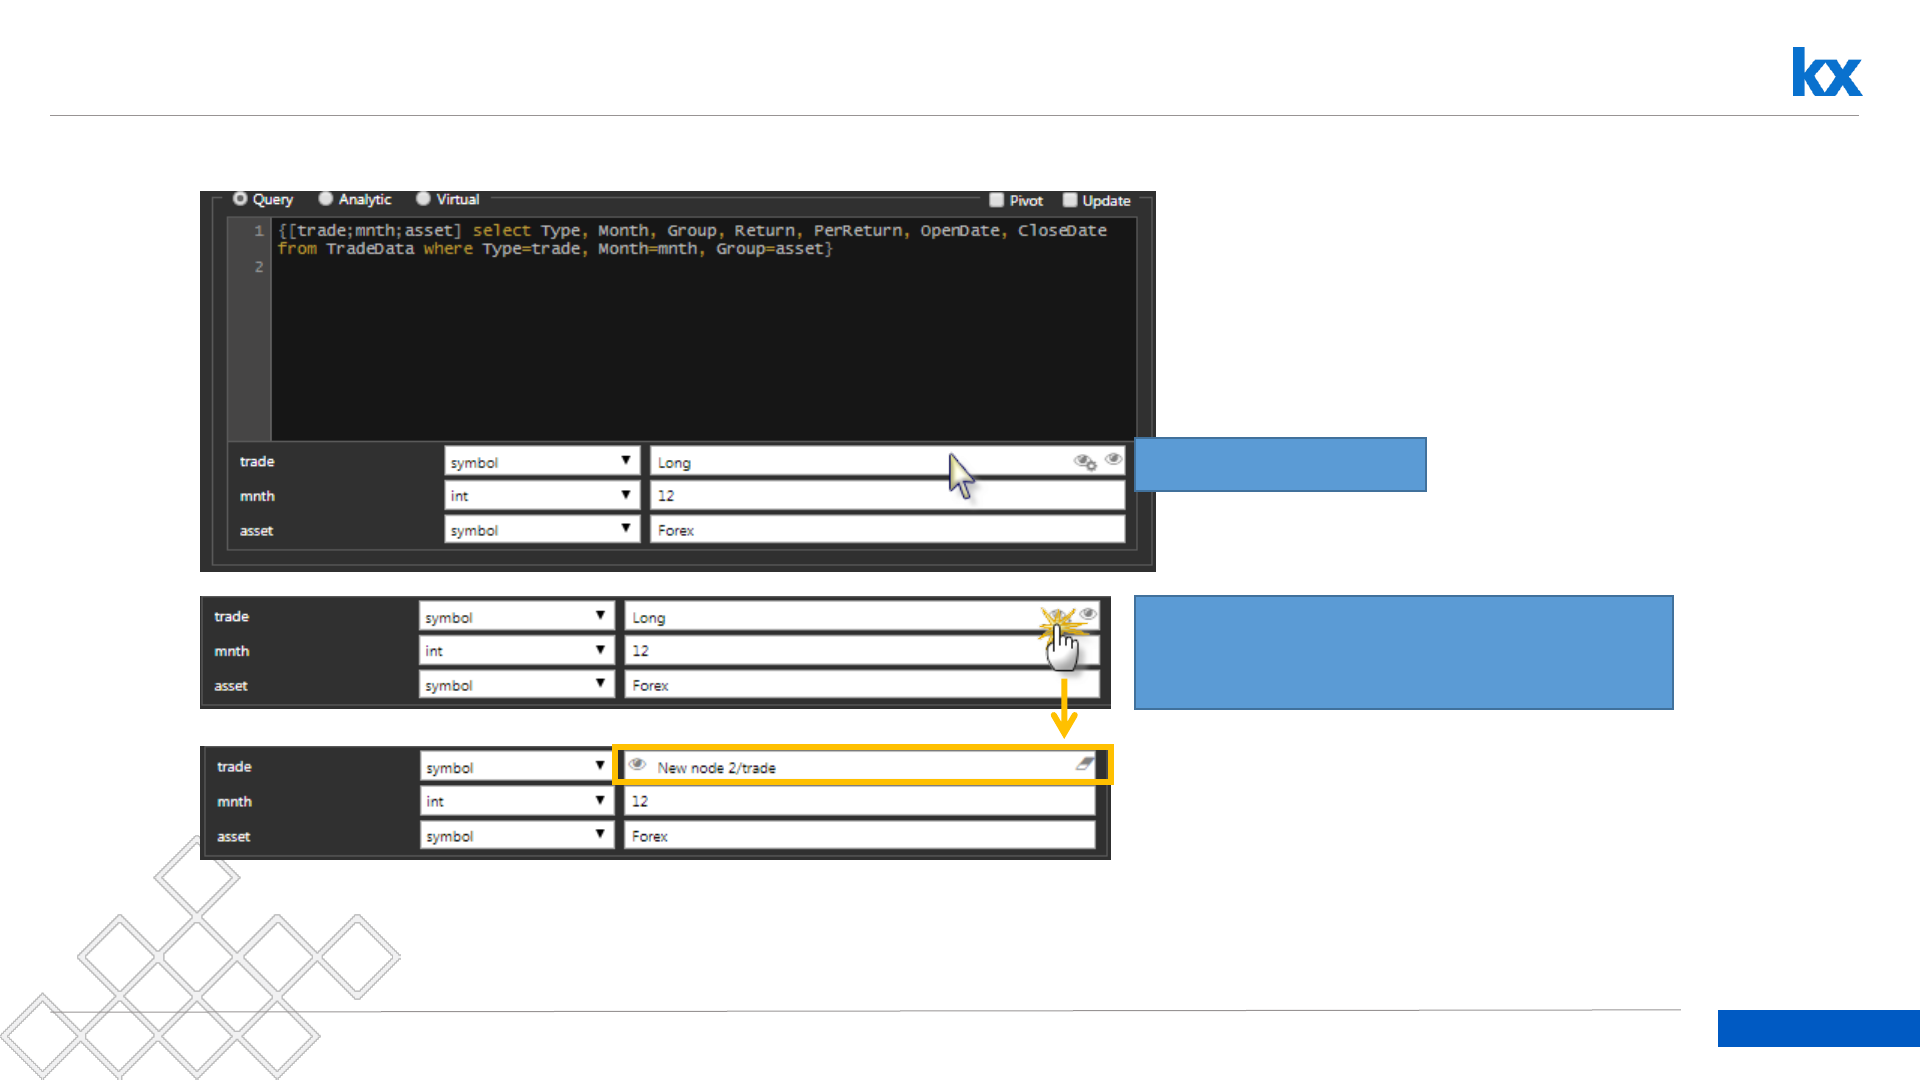Click the mnth value 12 field in bottom panel

[858, 801]
